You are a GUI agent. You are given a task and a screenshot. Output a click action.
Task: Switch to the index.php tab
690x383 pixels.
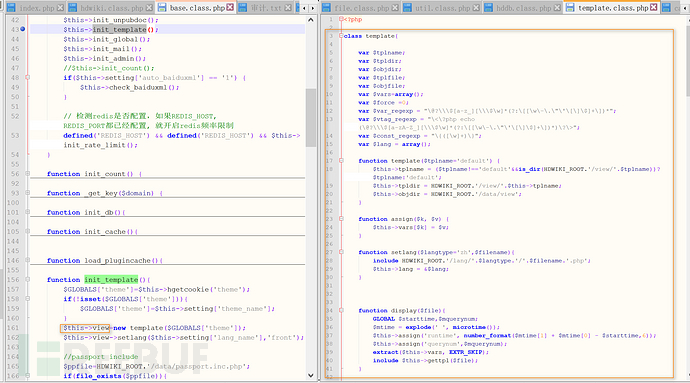(x=36, y=8)
